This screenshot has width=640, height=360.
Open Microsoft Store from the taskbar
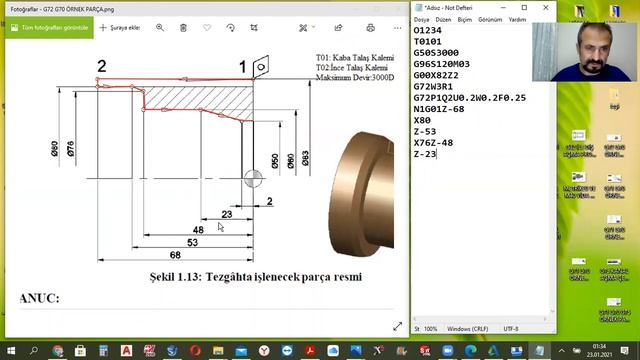(x=80, y=351)
